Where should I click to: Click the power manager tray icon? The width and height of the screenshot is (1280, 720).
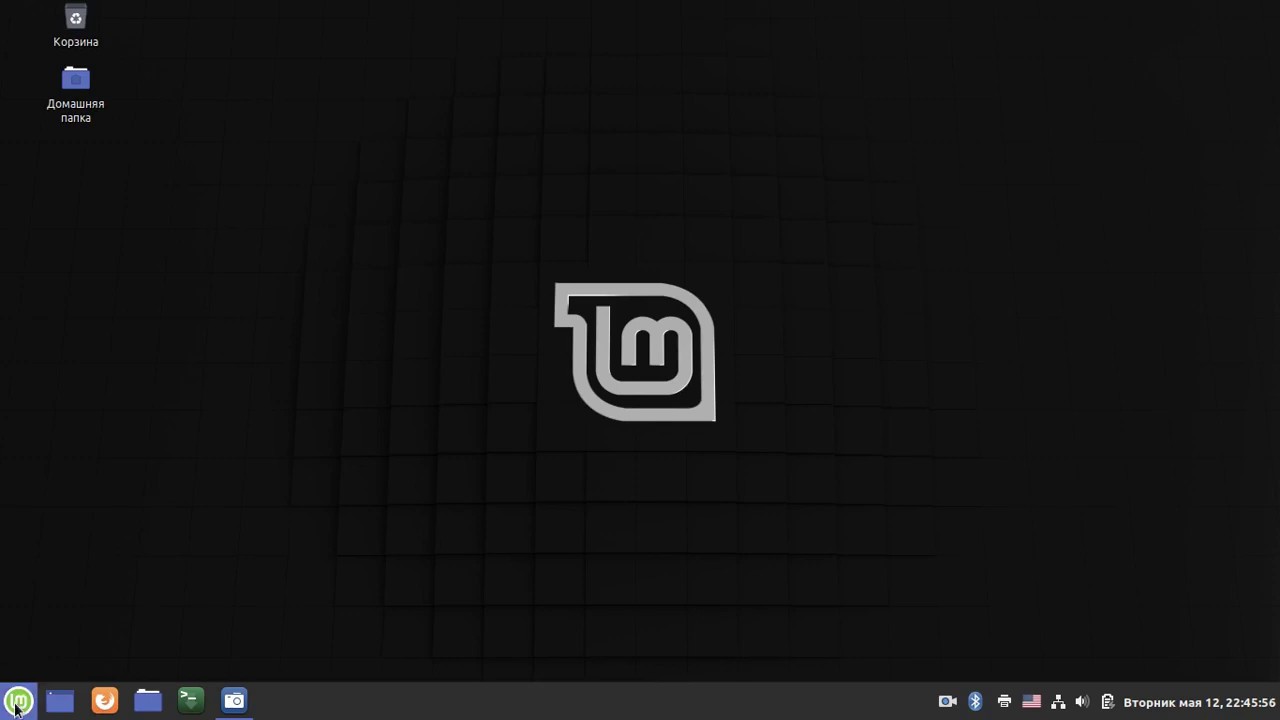pos(1107,702)
